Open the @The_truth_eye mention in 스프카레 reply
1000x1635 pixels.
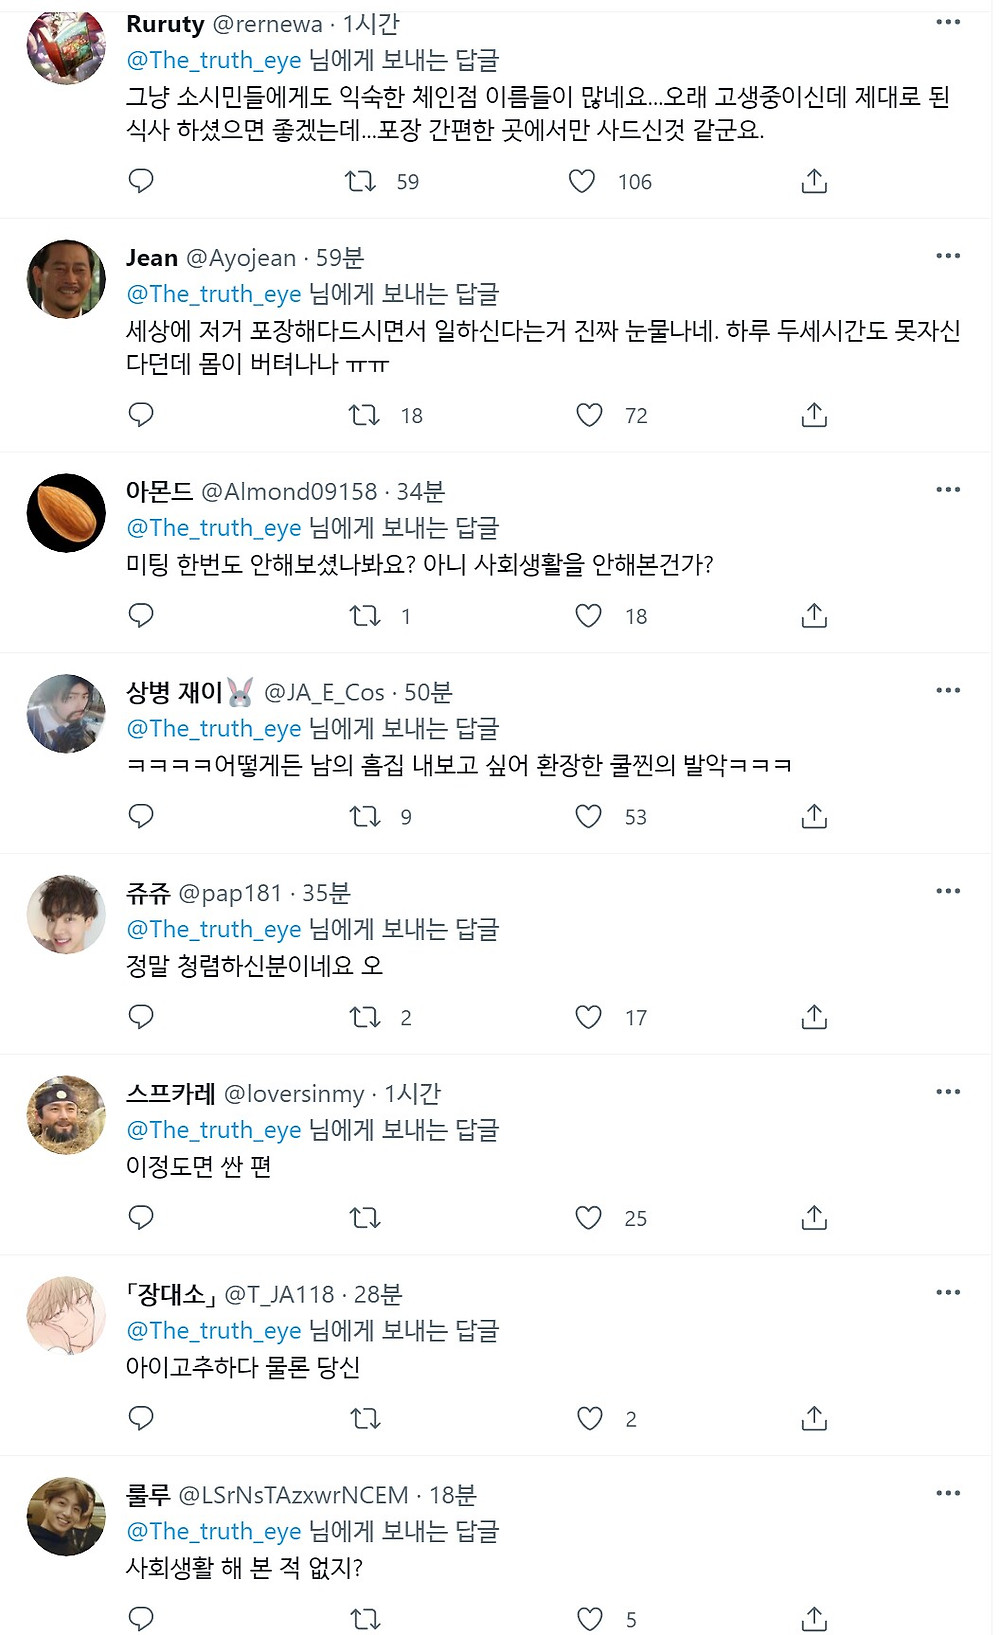(214, 1130)
